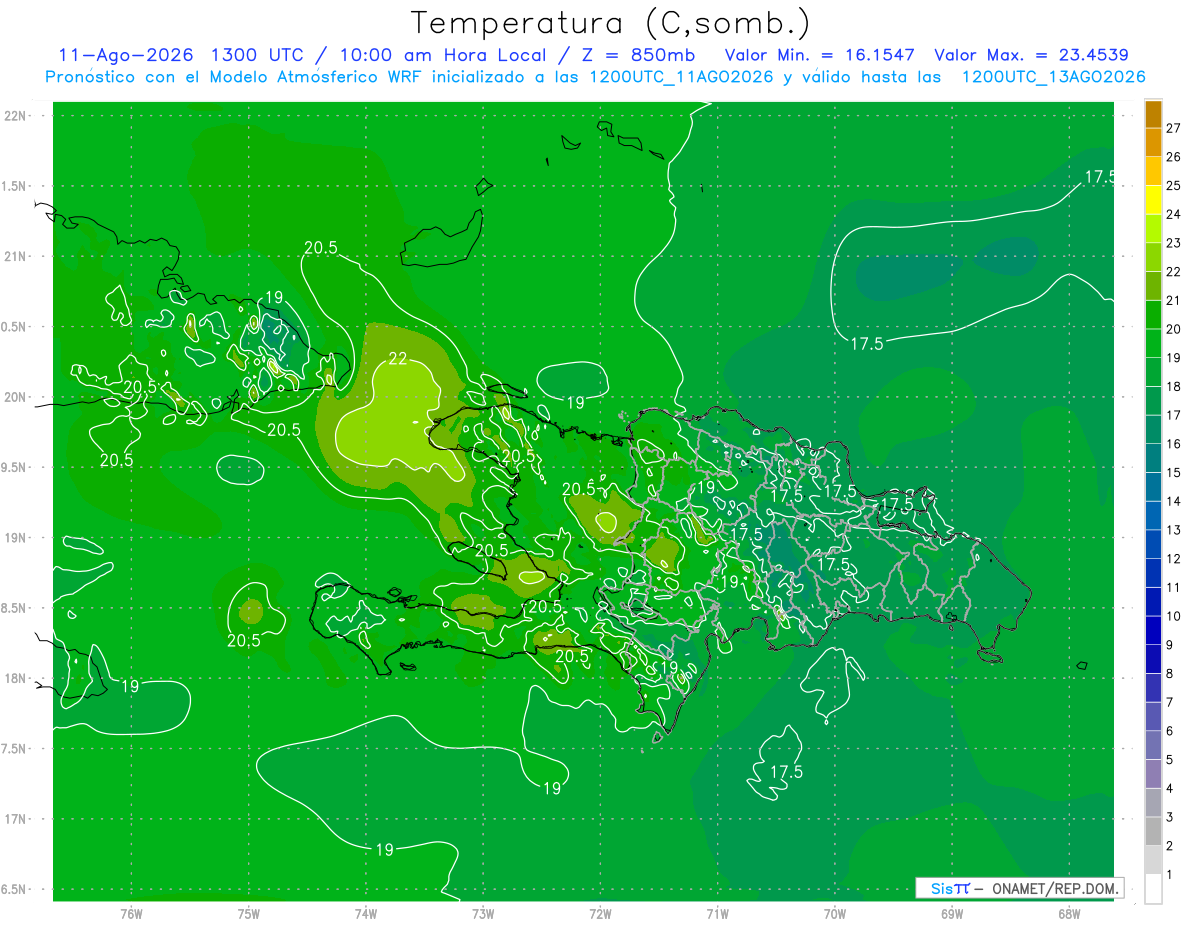1200x927 pixels.
Task: Select longitude axis label "73W"
Action: (483, 914)
